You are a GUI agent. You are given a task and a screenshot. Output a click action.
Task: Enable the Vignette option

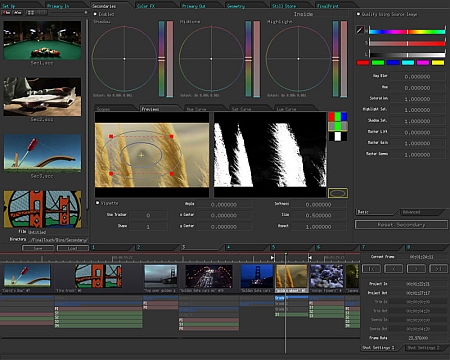[x=97, y=203]
